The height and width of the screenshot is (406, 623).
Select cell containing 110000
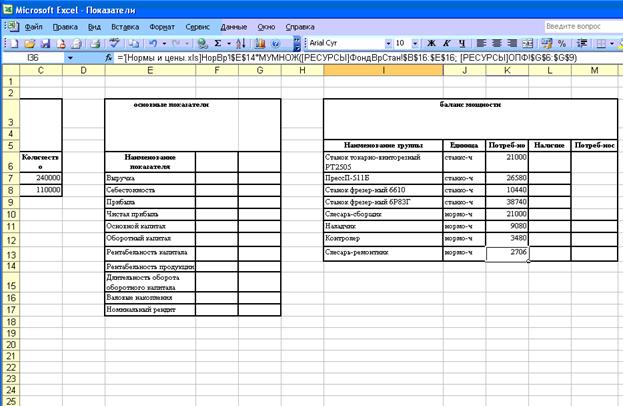(x=41, y=190)
